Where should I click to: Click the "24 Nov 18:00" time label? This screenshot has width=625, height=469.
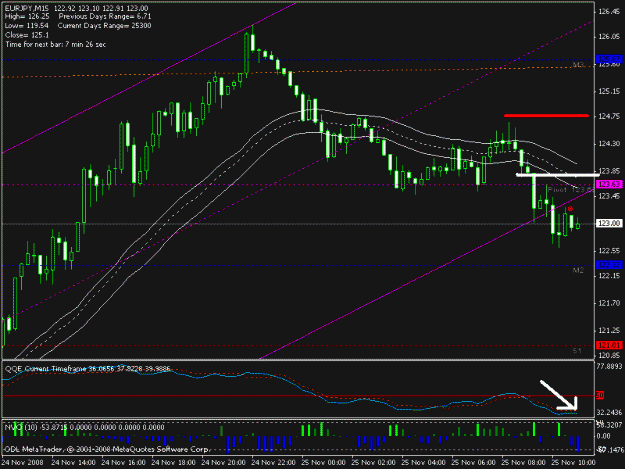click(173, 463)
